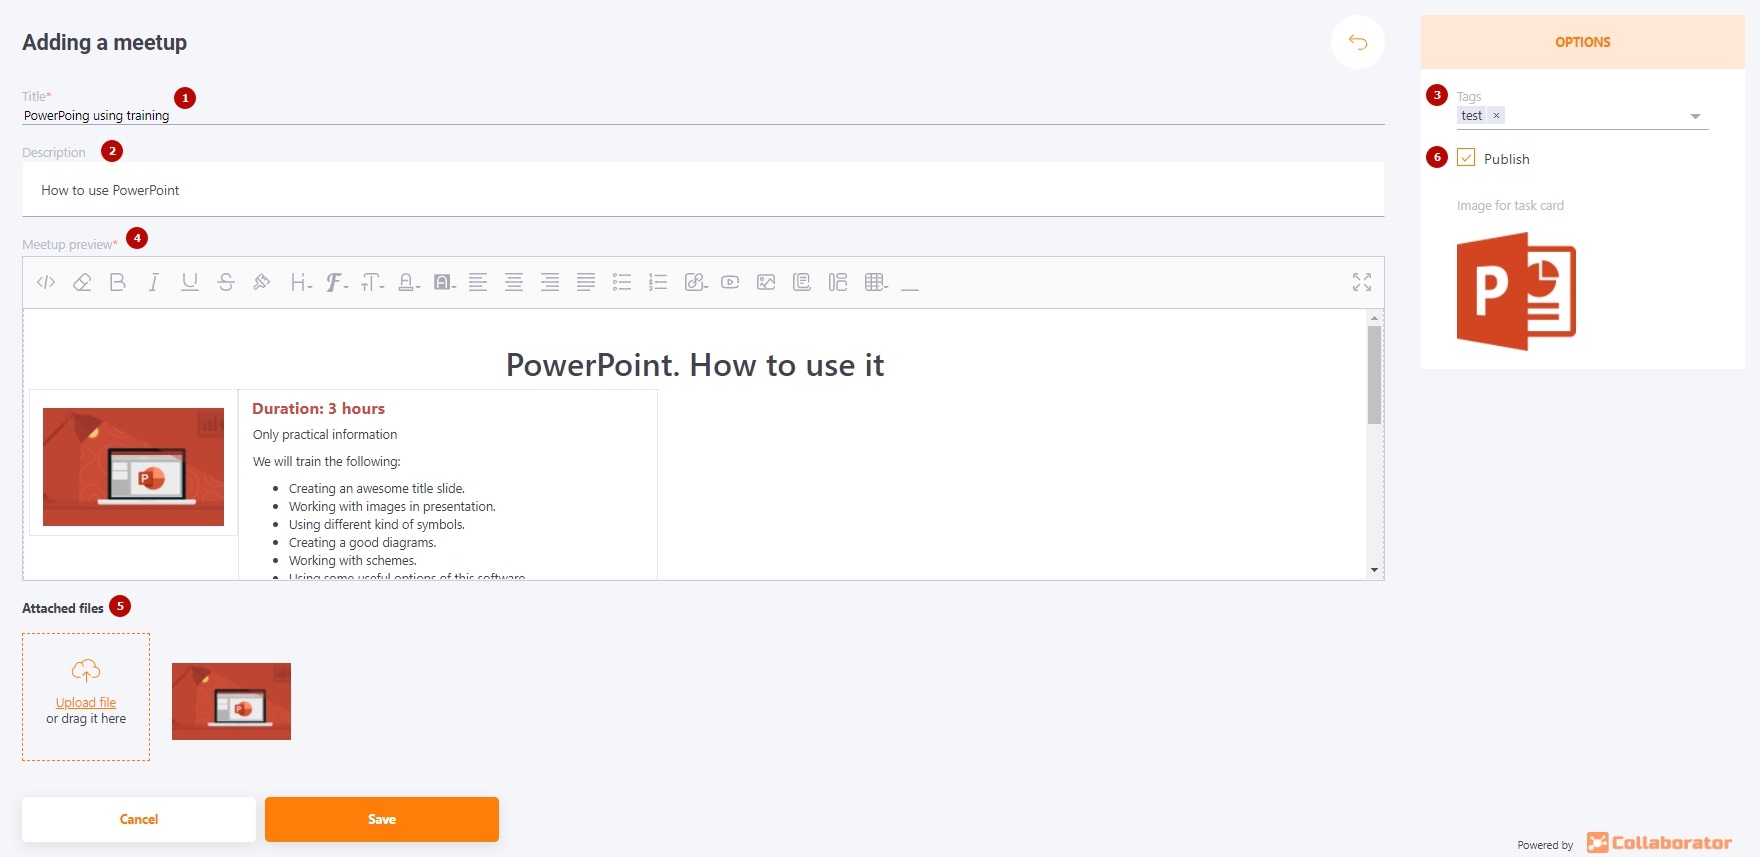
Task: Insert an image into the editor
Action: pos(766,283)
